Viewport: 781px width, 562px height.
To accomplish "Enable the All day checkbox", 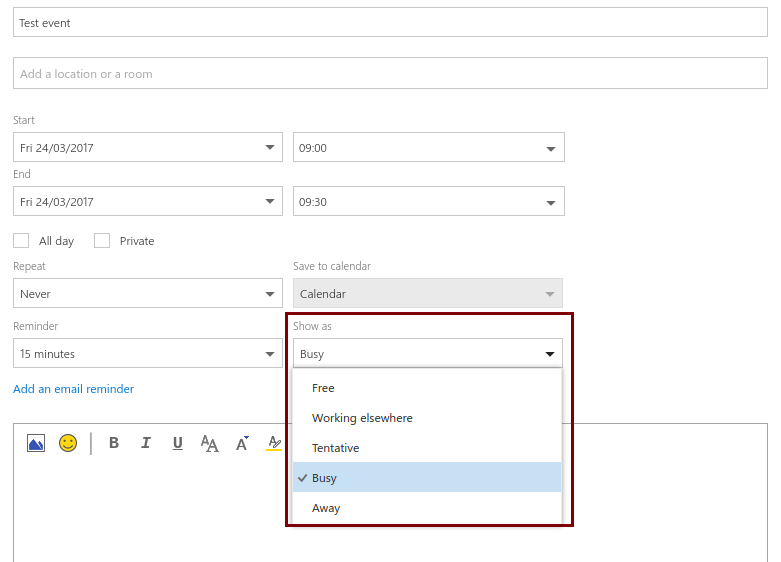I will pos(21,241).
